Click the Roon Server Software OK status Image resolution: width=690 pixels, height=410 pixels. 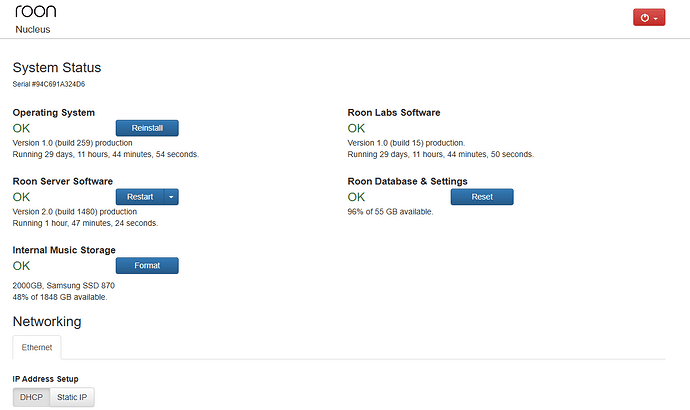(x=22, y=197)
